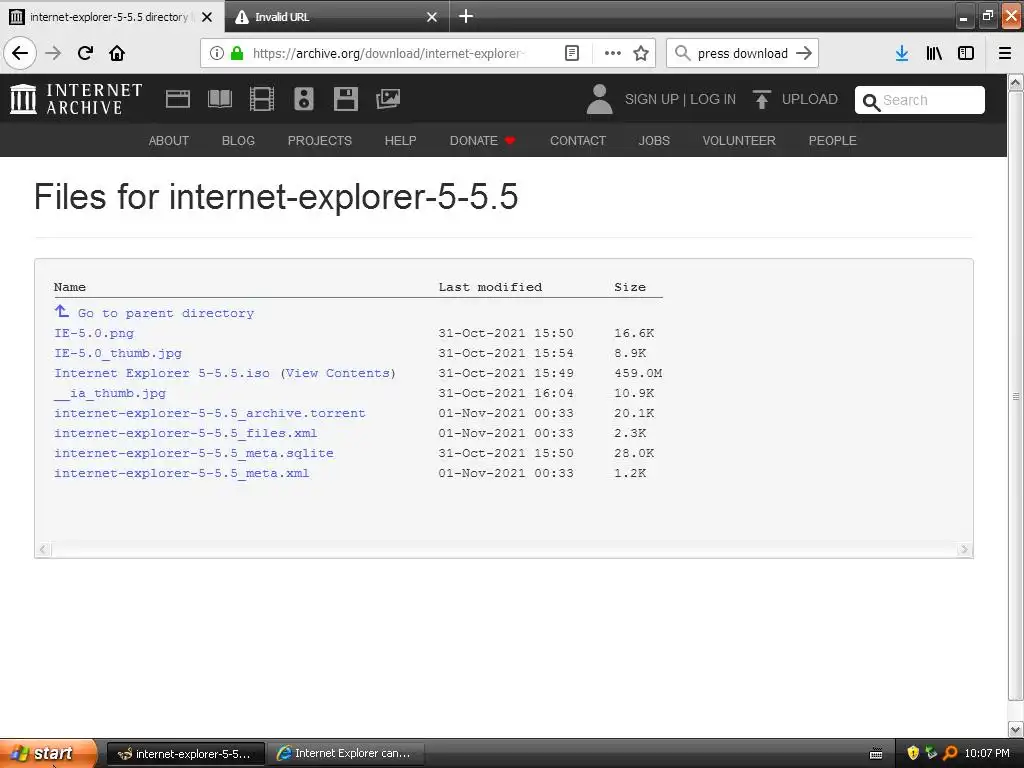Open the PROJECTS menu item
Screen dimensions: 1024x768
(x=319, y=140)
